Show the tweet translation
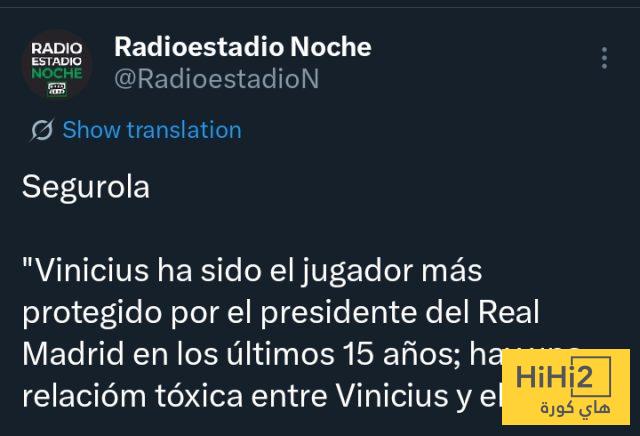Viewport: 640px width, 436px height. point(152,130)
